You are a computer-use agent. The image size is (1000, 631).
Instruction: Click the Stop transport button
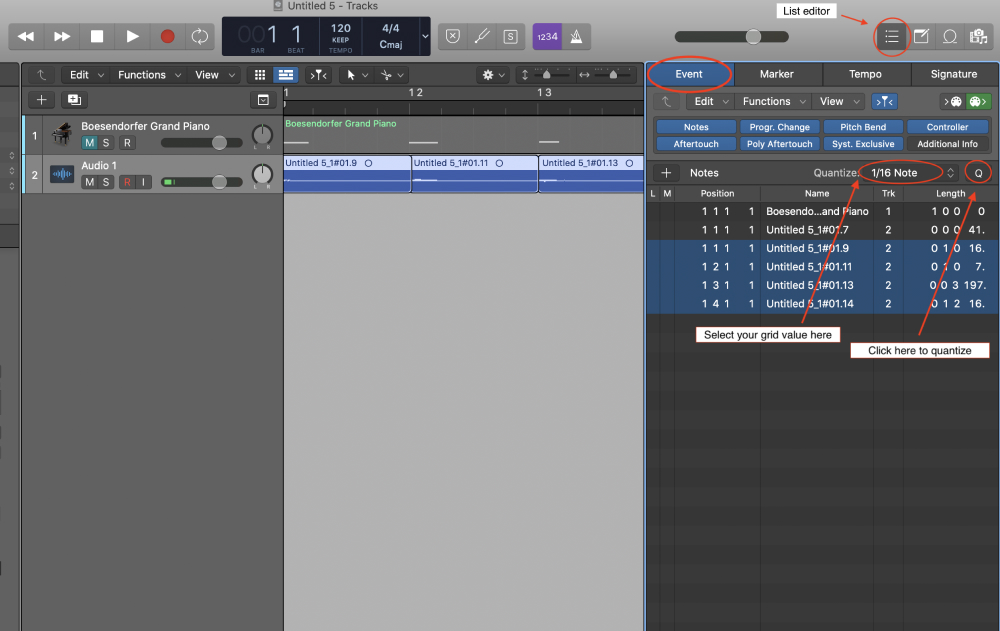[97, 36]
